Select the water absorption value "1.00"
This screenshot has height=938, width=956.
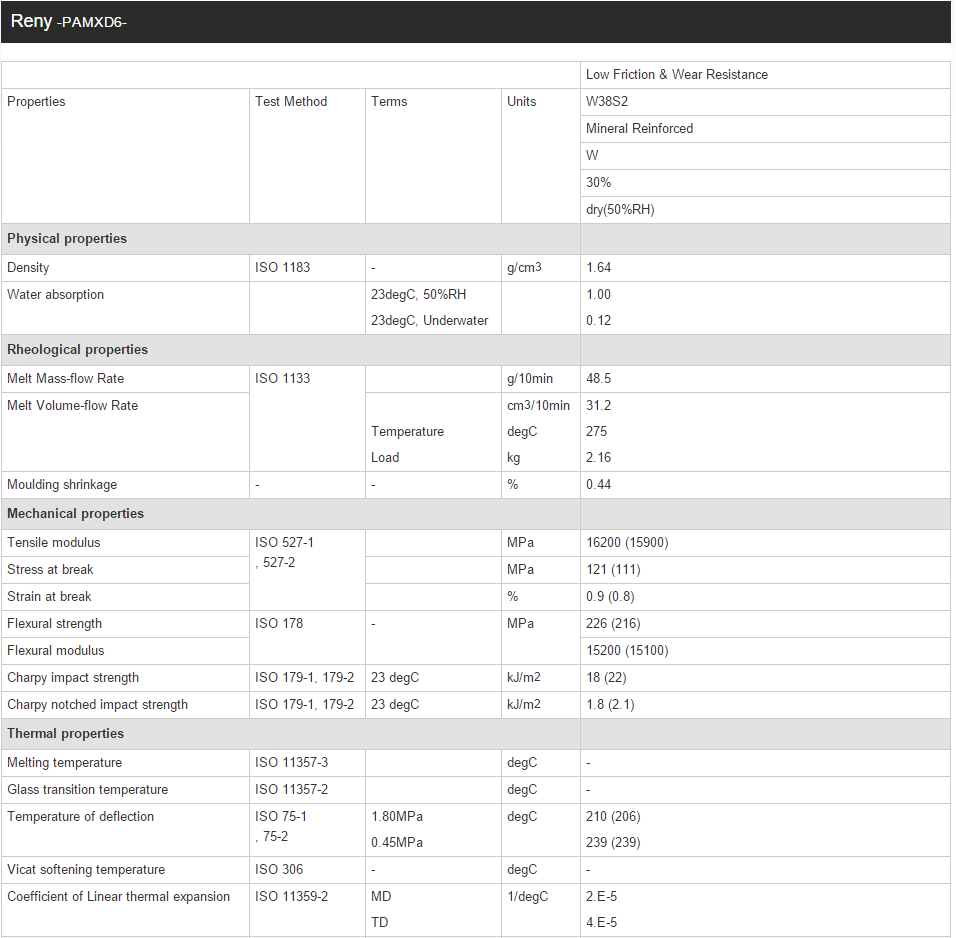[x=598, y=295]
